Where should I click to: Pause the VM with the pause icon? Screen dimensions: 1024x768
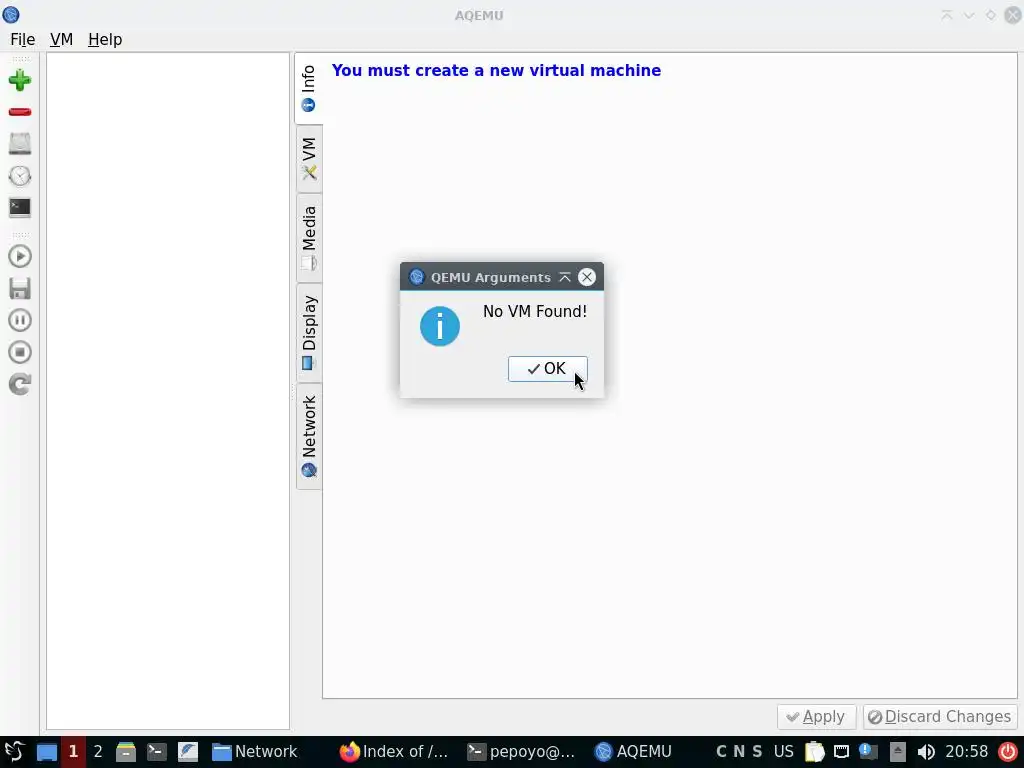[20, 320]
